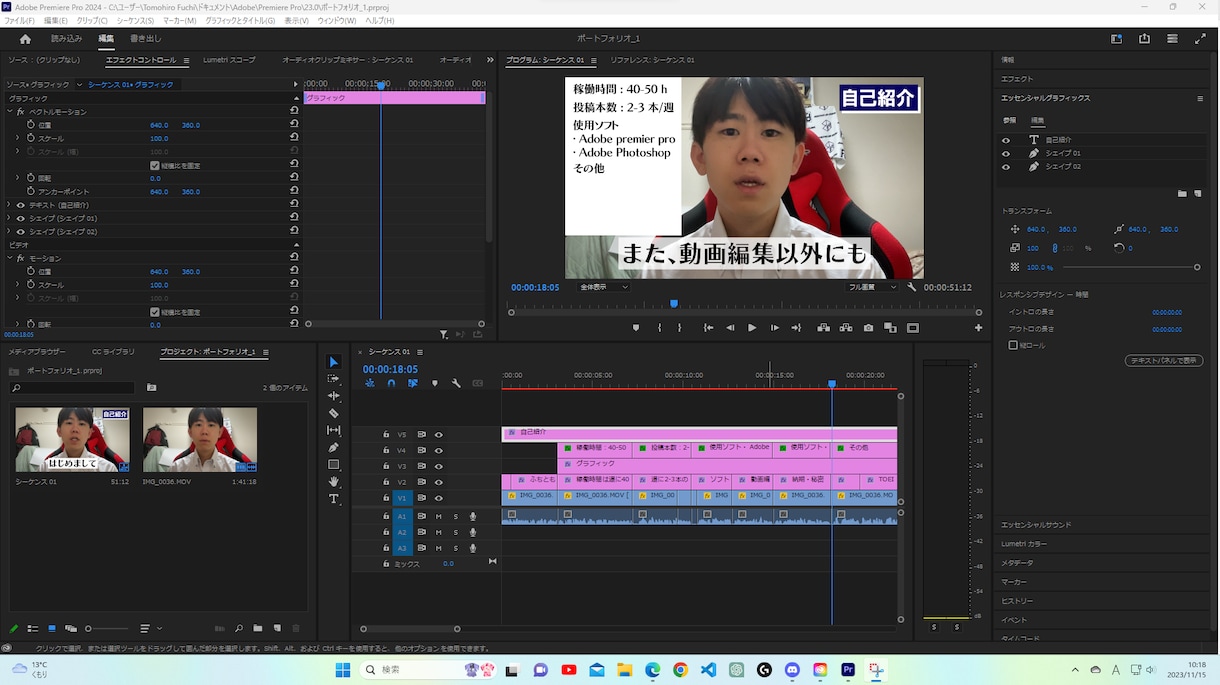Switch to CC ライブラリ tab
The width and height of the screenshot is (1220, 685).
113,352
